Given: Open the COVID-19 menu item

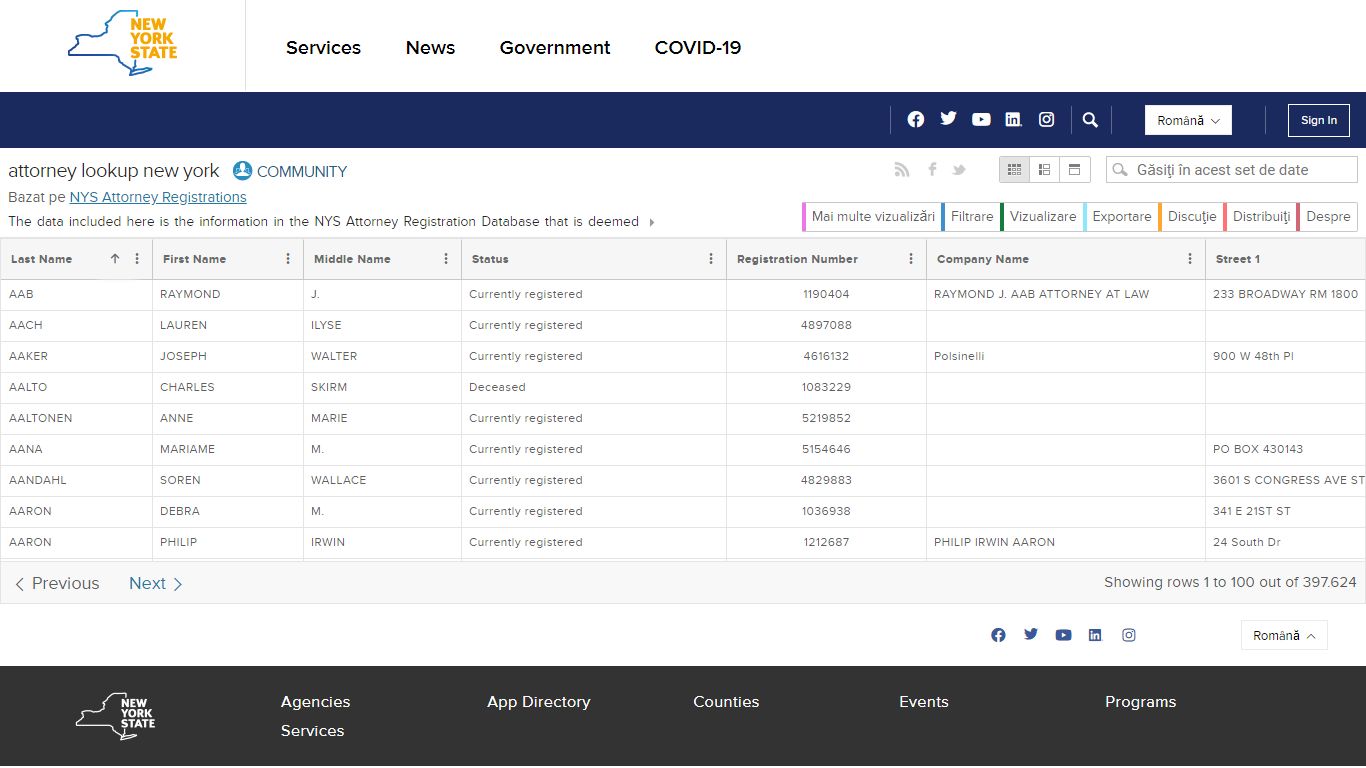Looking at the screenshot, I should click(698, 47).
